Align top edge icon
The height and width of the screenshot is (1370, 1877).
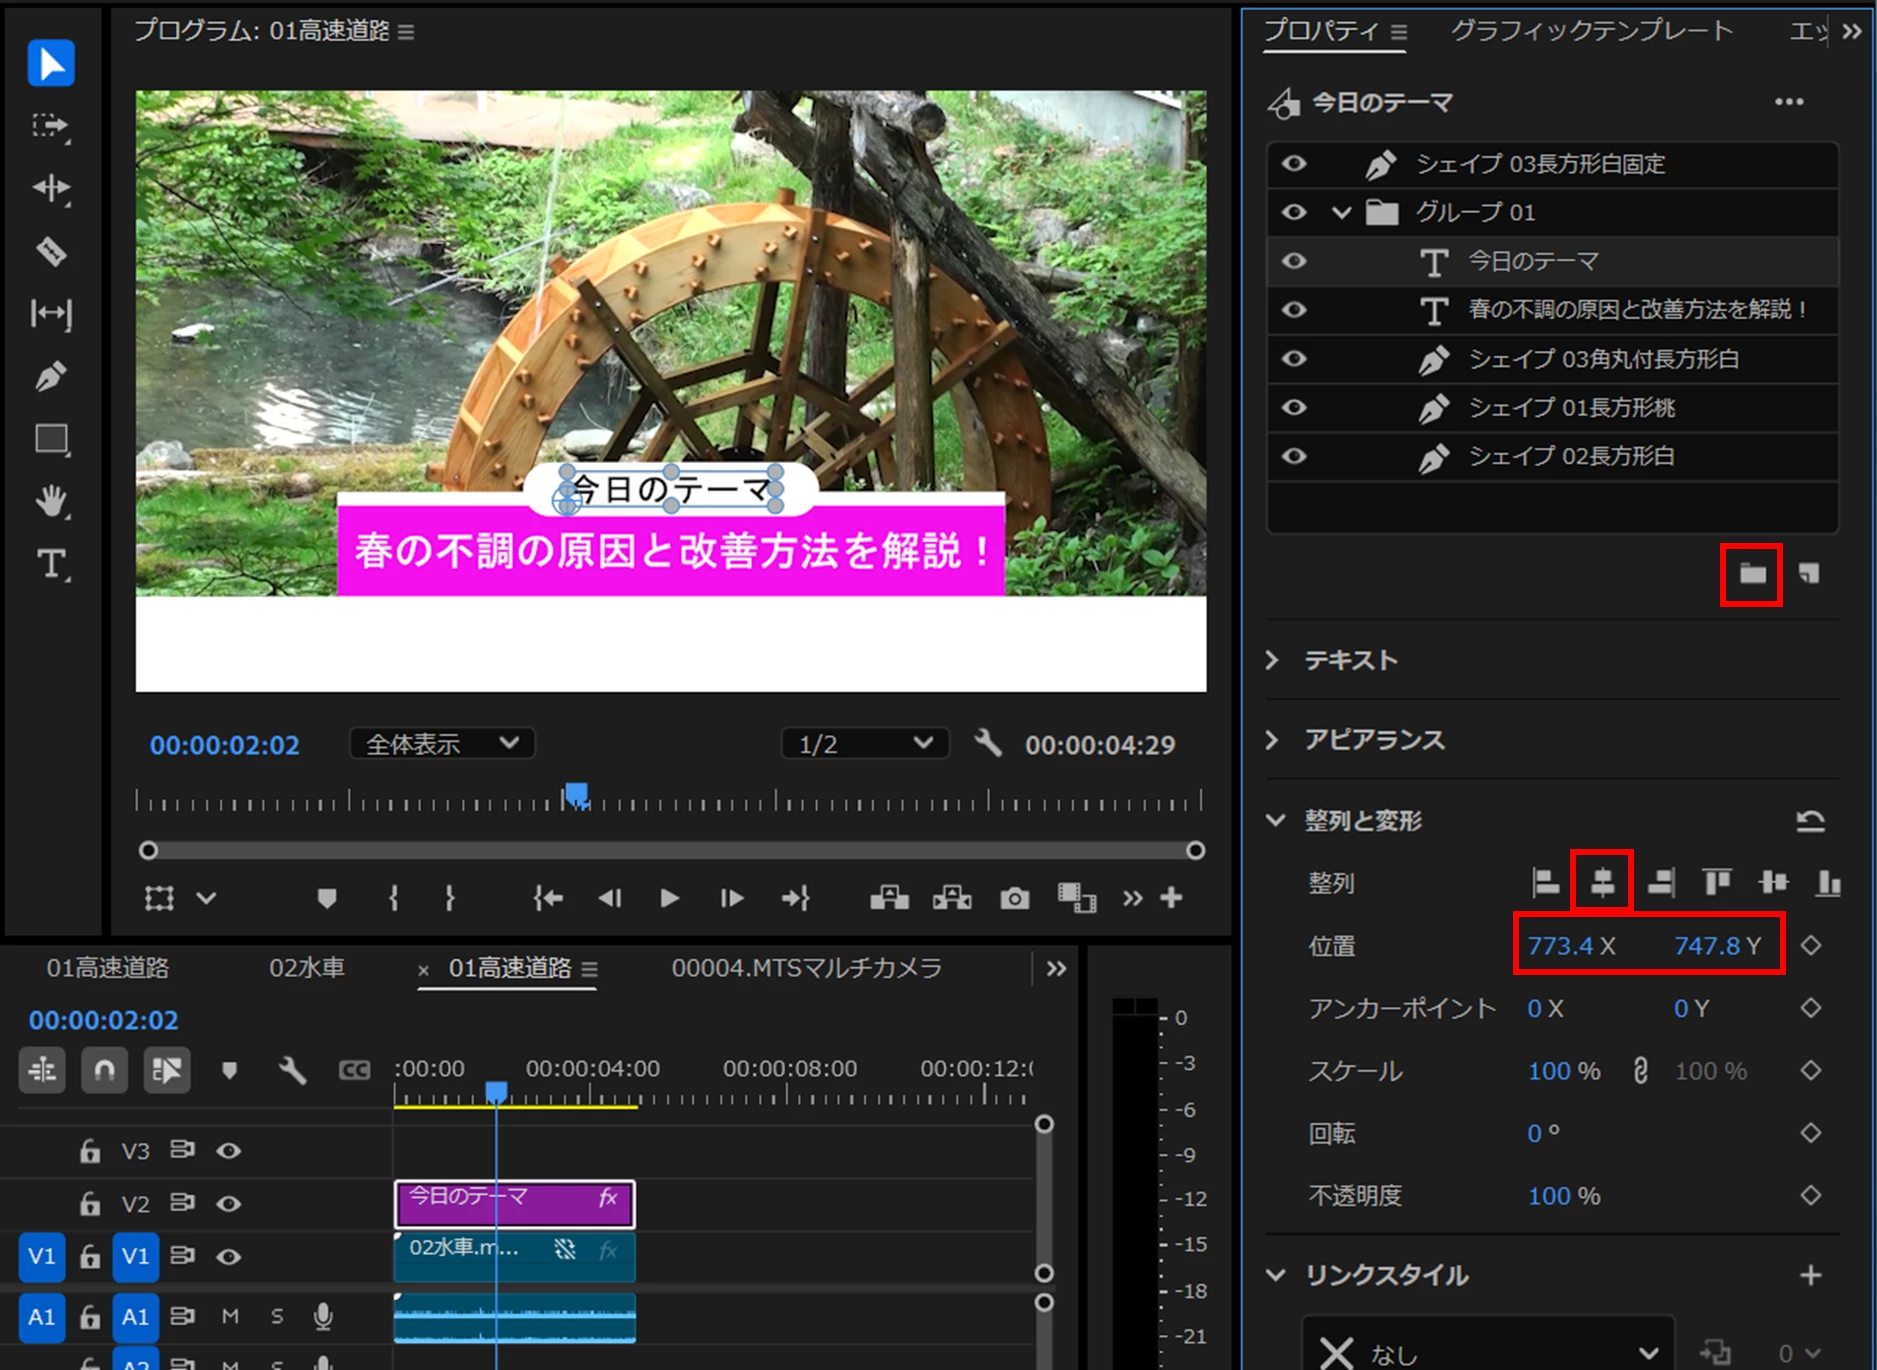tap(1717, 882)
